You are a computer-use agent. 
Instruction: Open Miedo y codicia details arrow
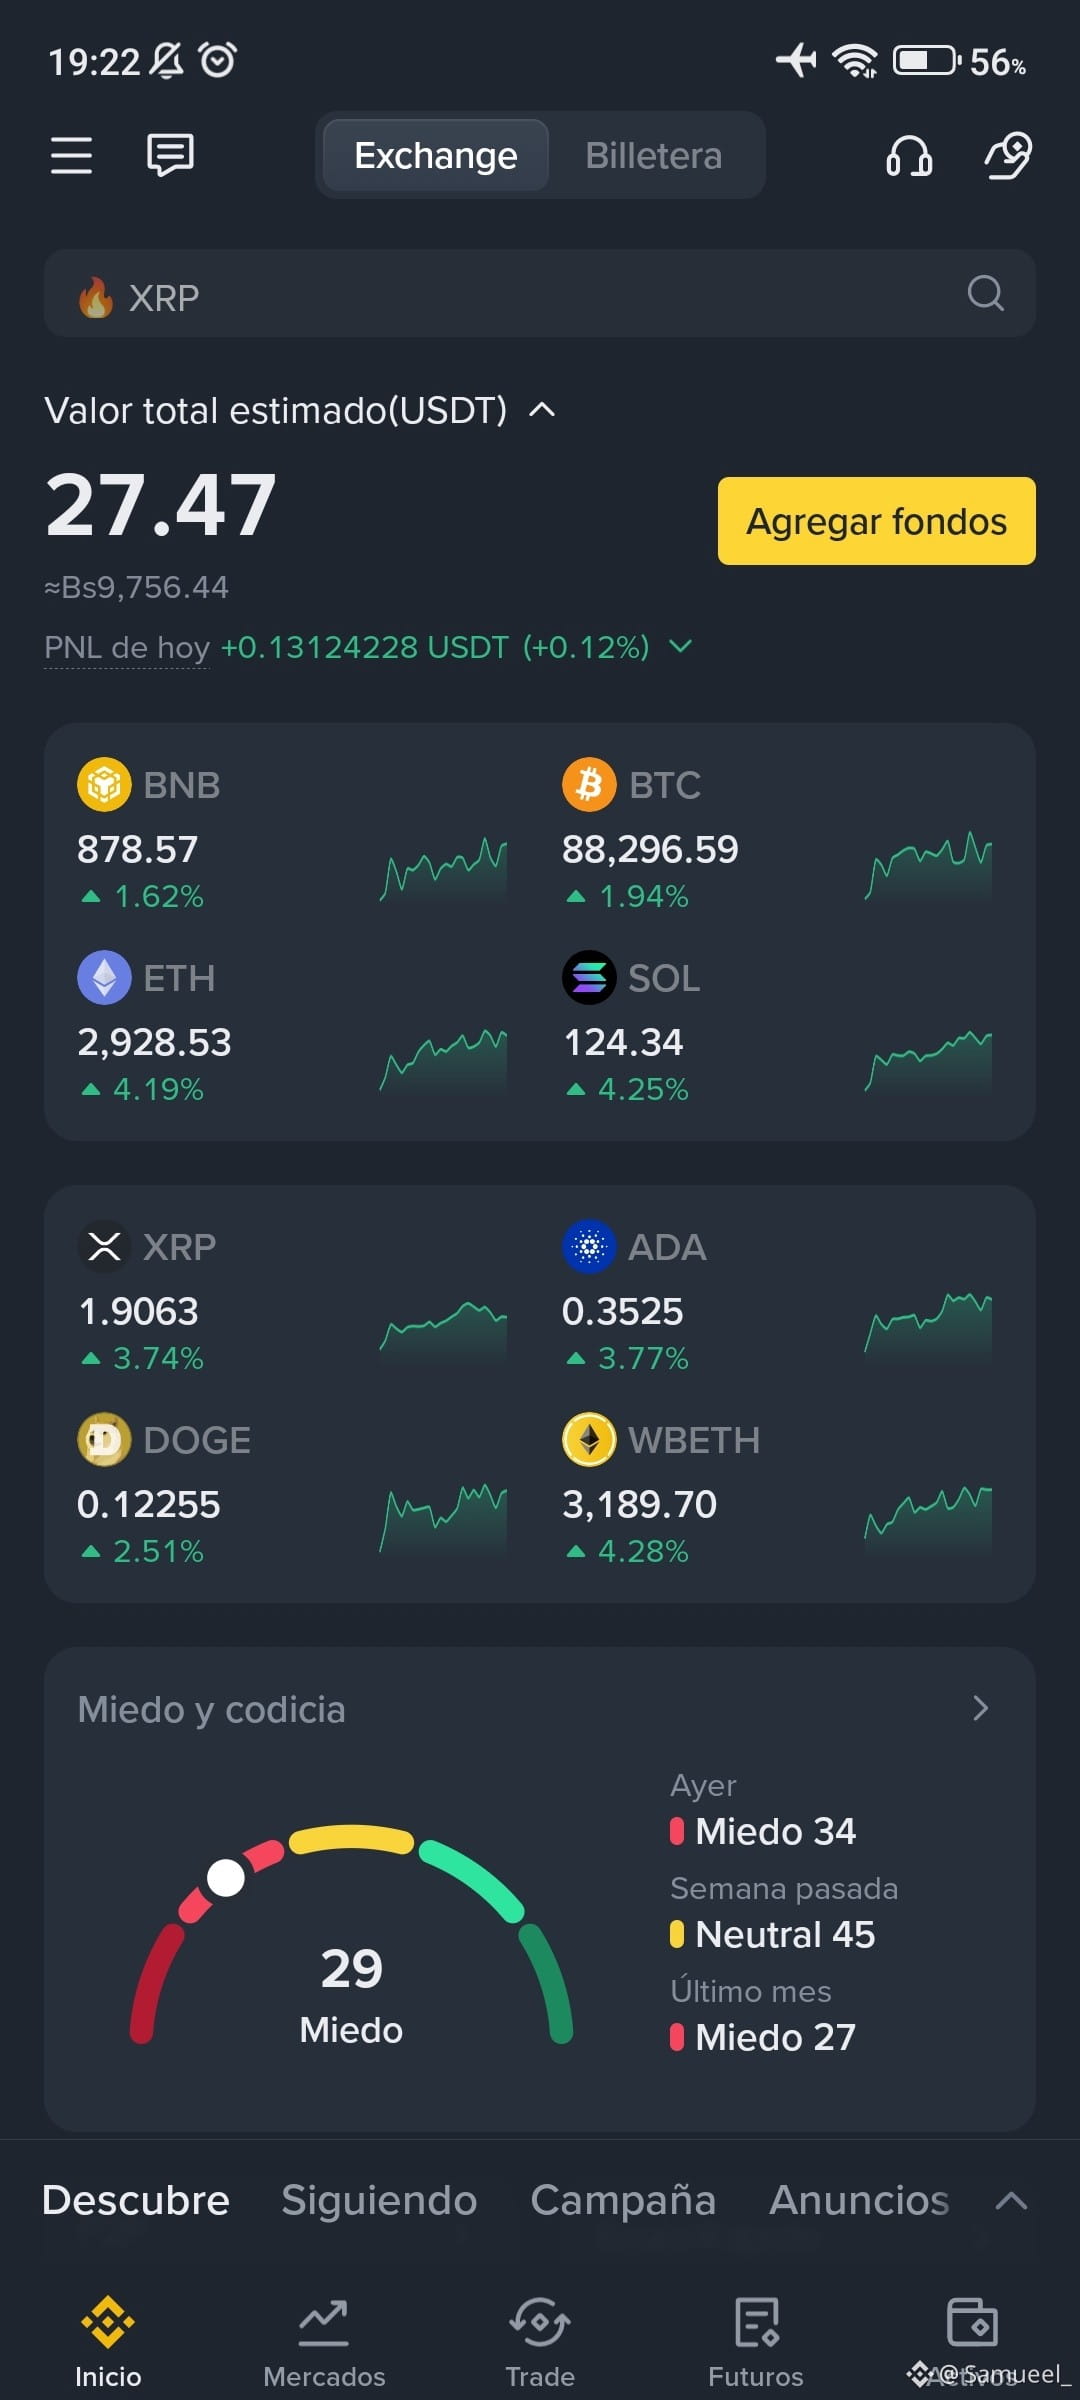click(980, 1708)
